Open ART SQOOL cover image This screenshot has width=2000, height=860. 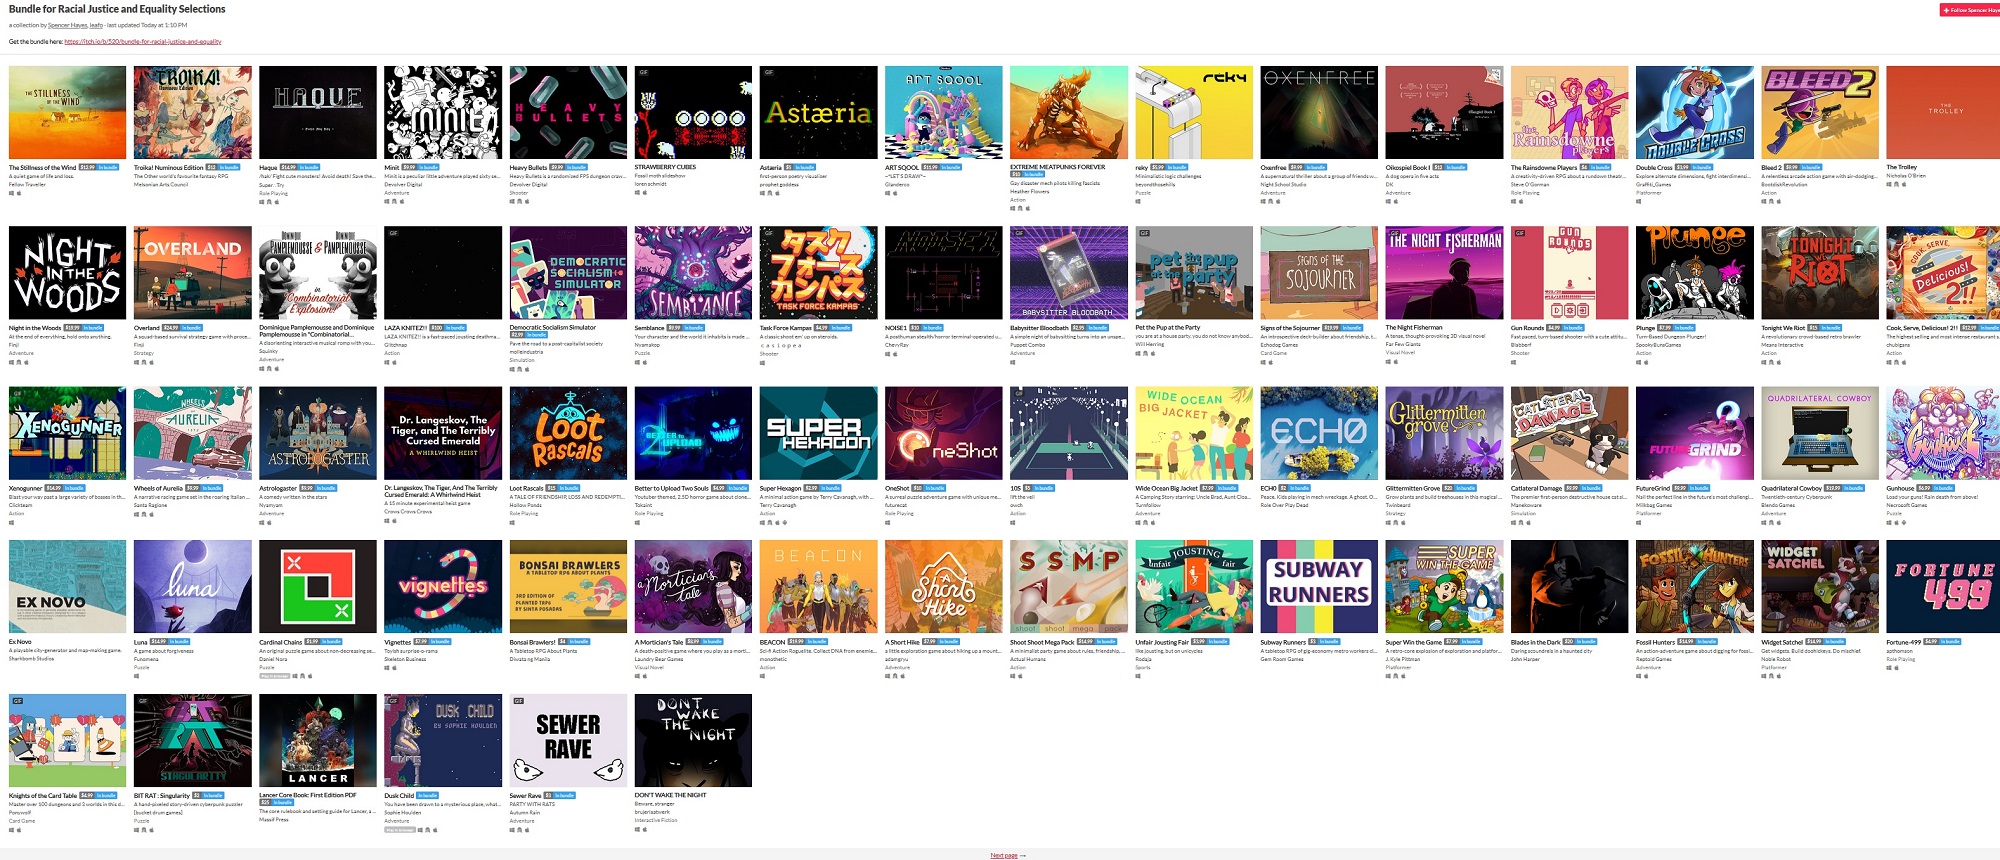943,113
